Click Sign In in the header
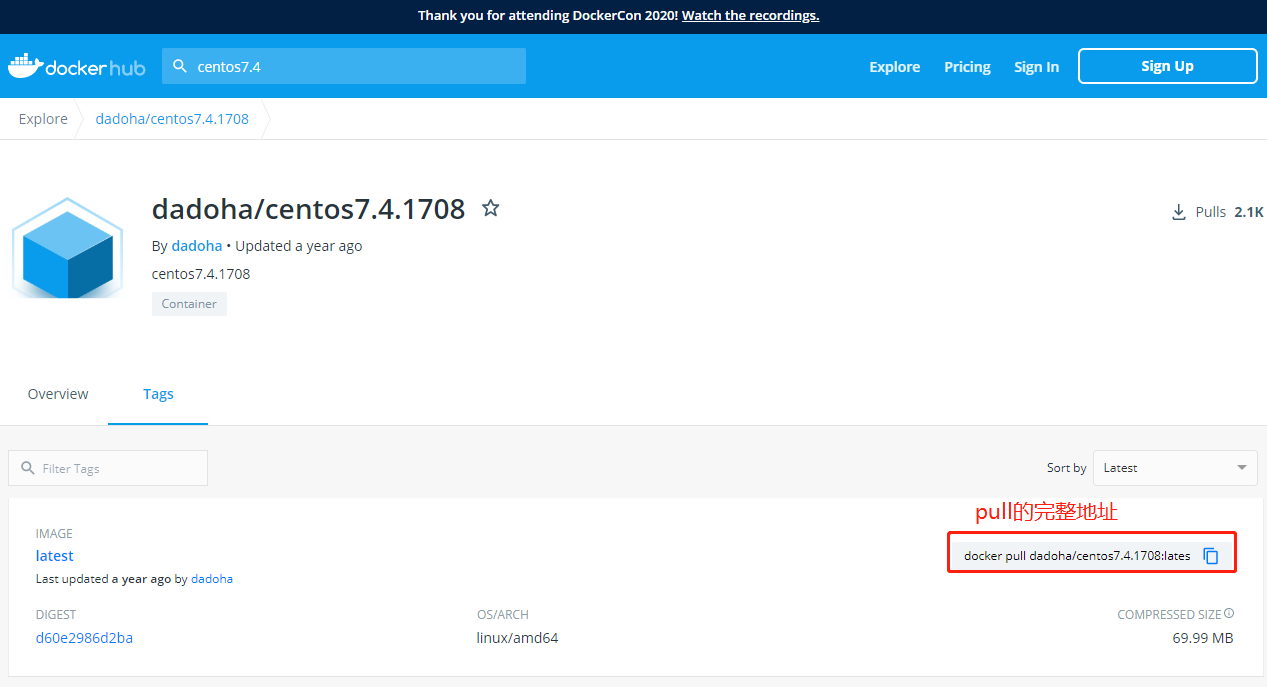Screen dimensions: 1267x687 click(1036, 67)
